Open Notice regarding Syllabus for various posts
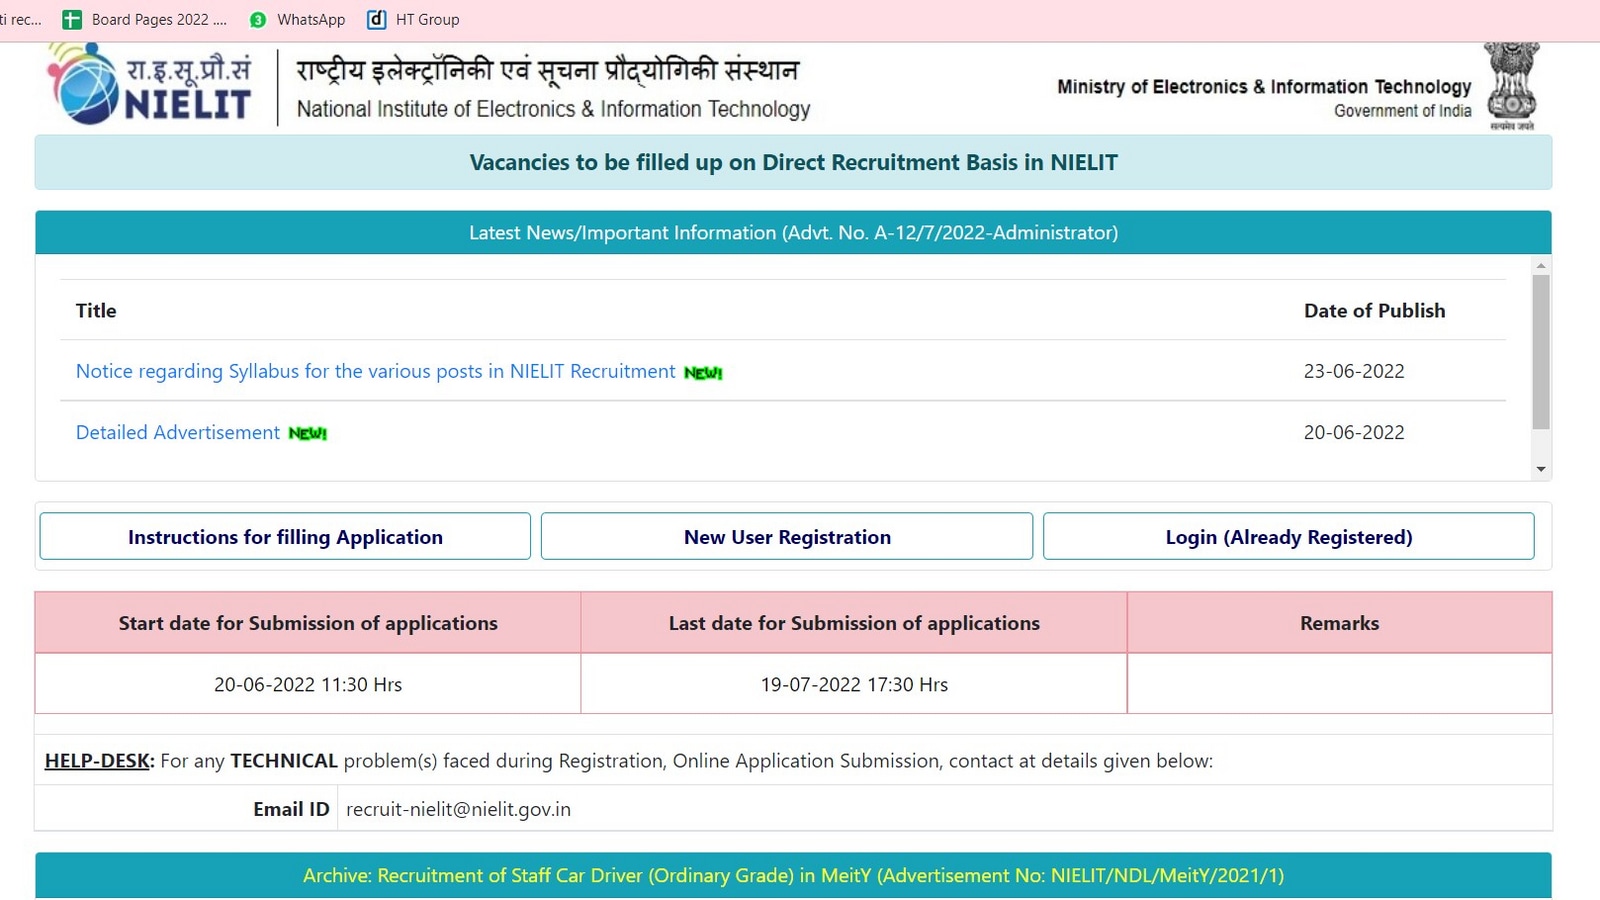 click(x=376, y=371)
